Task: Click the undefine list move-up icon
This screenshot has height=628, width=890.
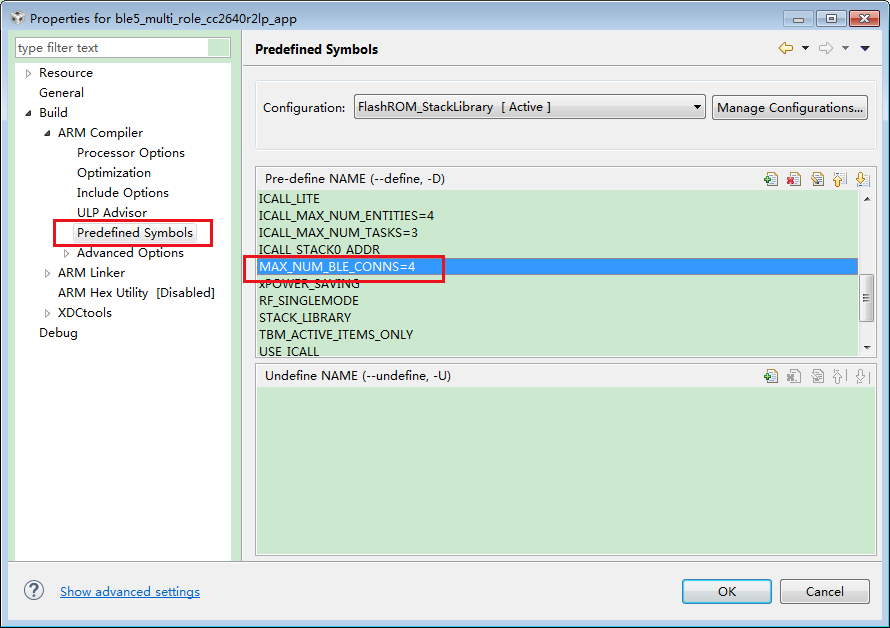Action: 839,376
